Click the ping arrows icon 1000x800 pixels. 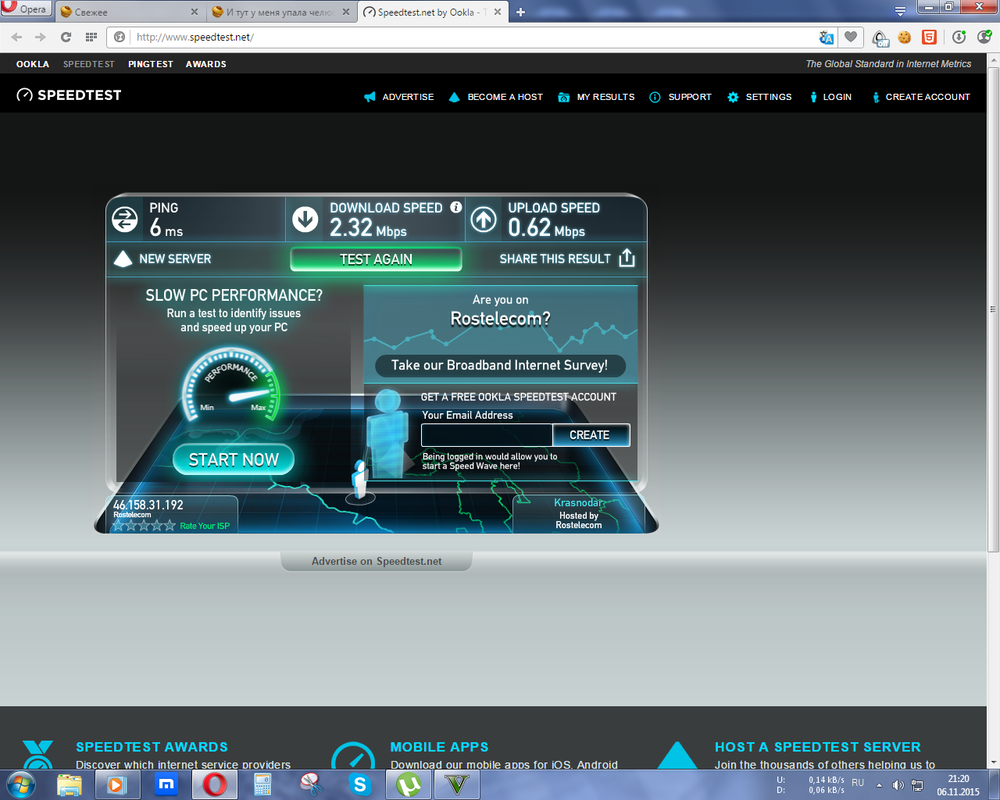coord(125,219)
